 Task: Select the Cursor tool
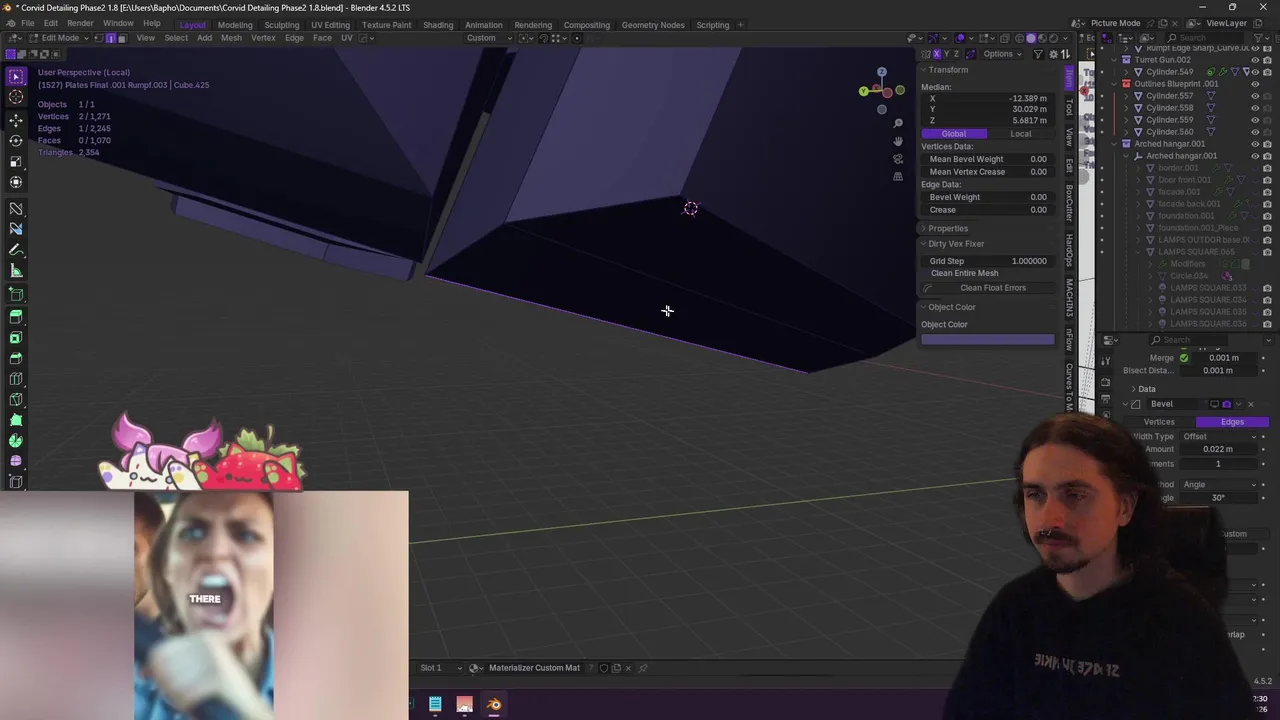16,97
